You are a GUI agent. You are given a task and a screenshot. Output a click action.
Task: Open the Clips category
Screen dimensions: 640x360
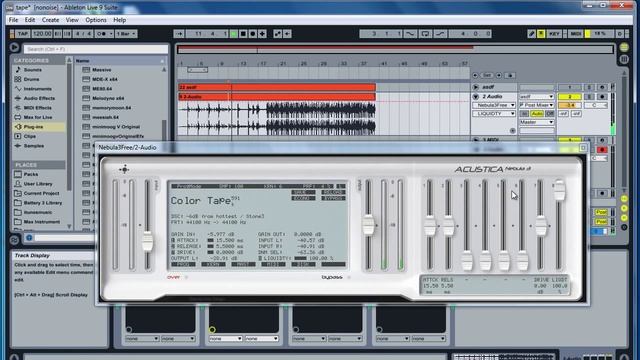[x=30, y=136]
